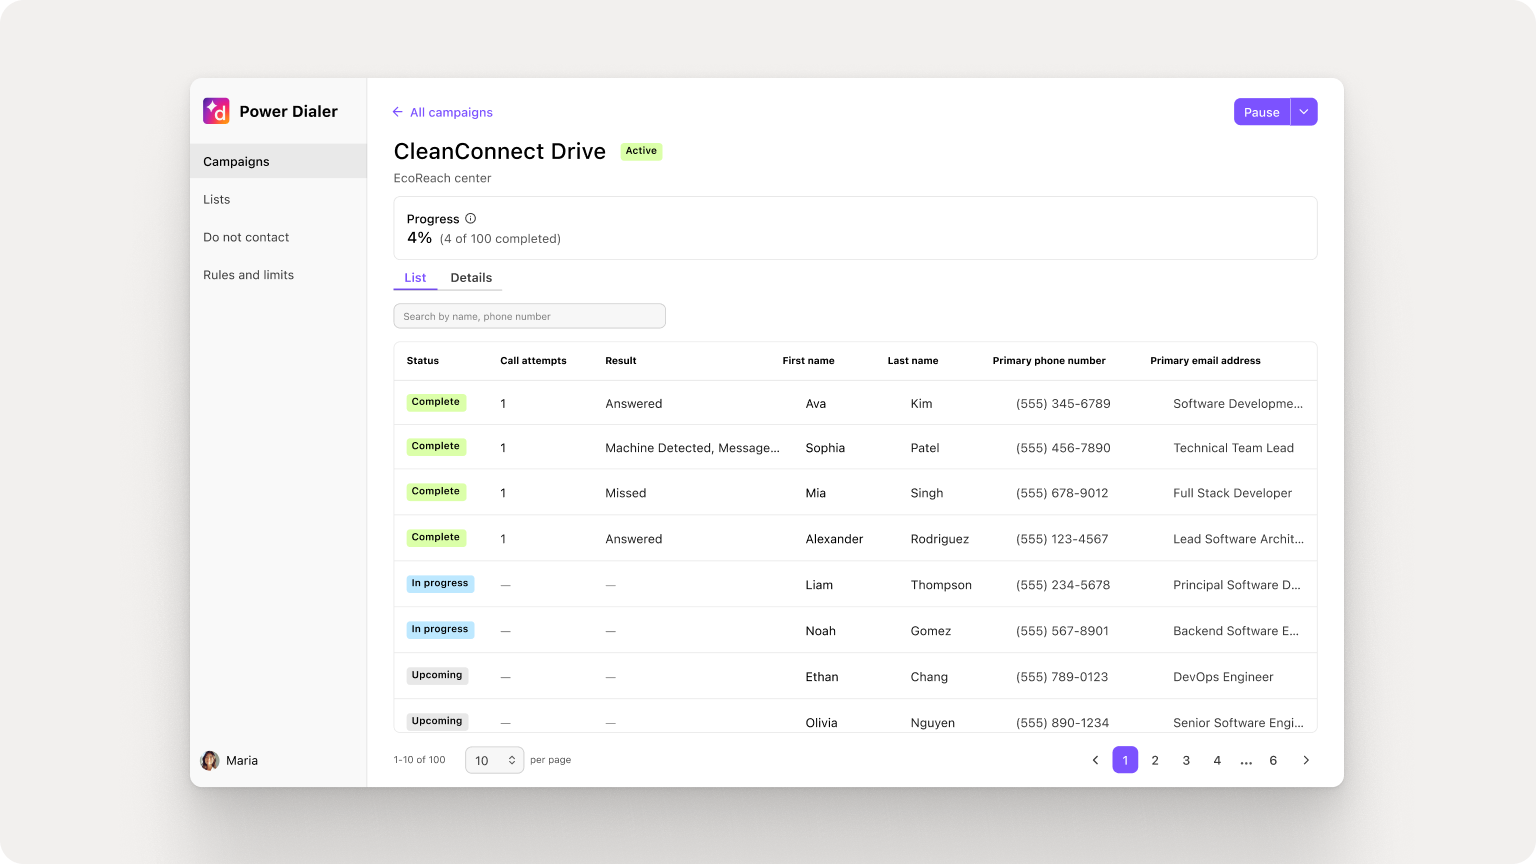Go to page 2
Viewport: 1536px width, 864px height.
tap(1155, 760)
